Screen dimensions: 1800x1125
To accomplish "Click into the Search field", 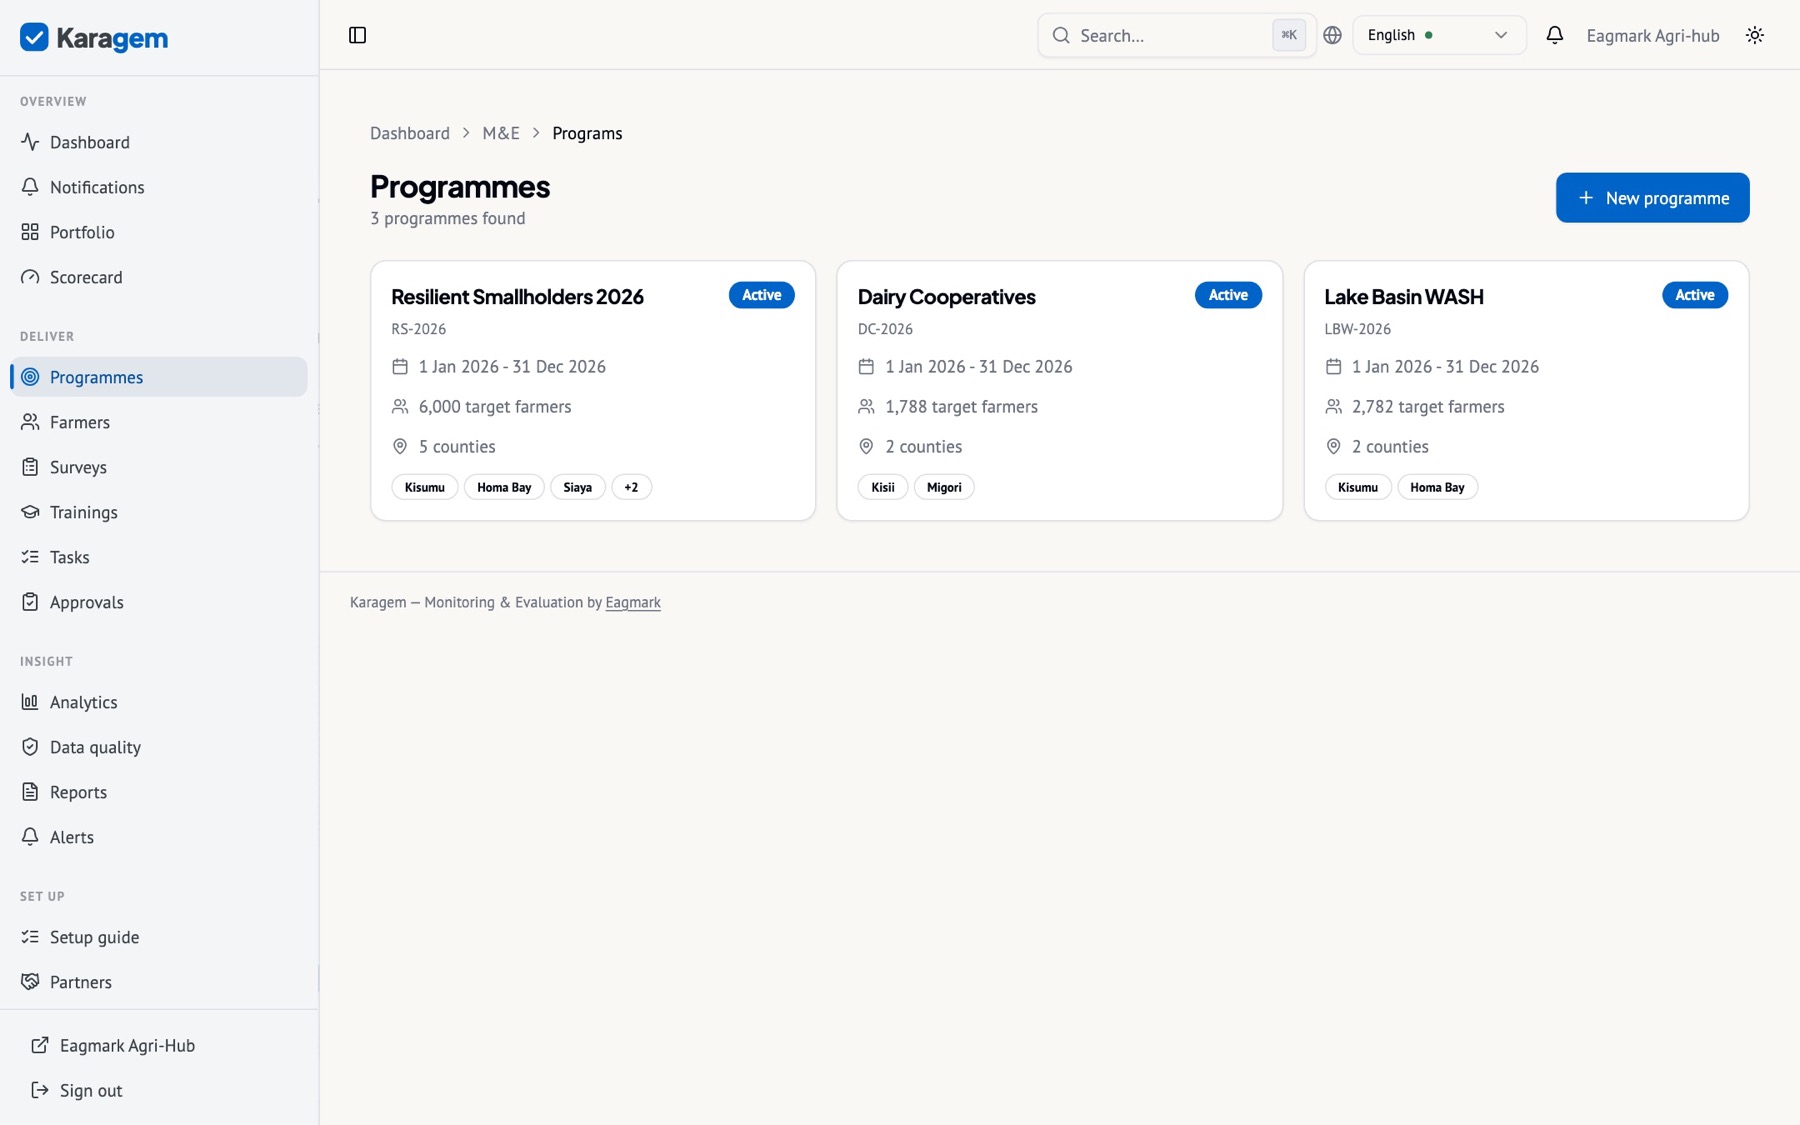I will [x=1176, y=35].
